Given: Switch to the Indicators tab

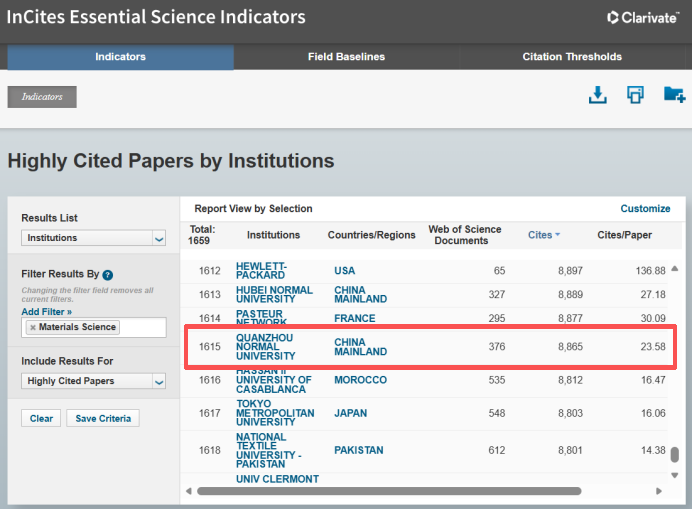Looking at the screenshot, I should [x=120, y=57].
